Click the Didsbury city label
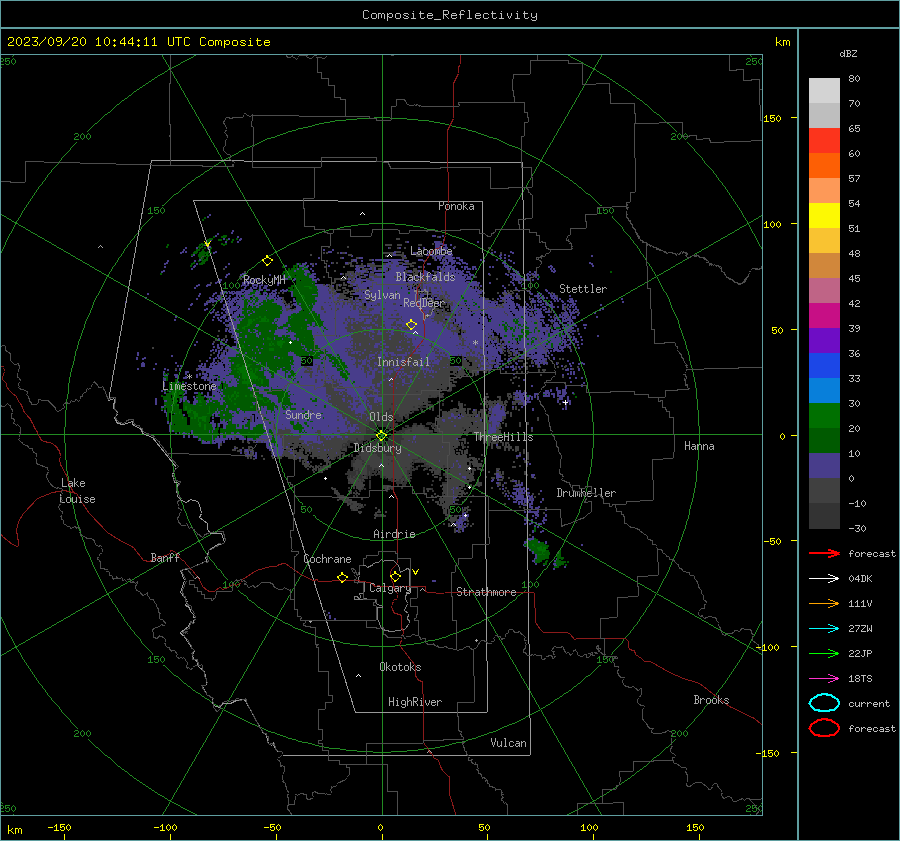 click(x=377, y=448)
